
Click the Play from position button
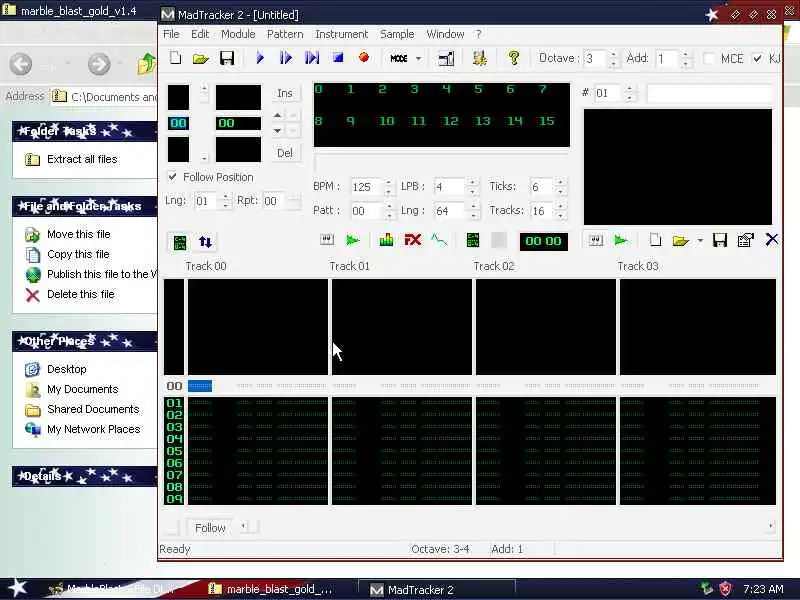312,58
